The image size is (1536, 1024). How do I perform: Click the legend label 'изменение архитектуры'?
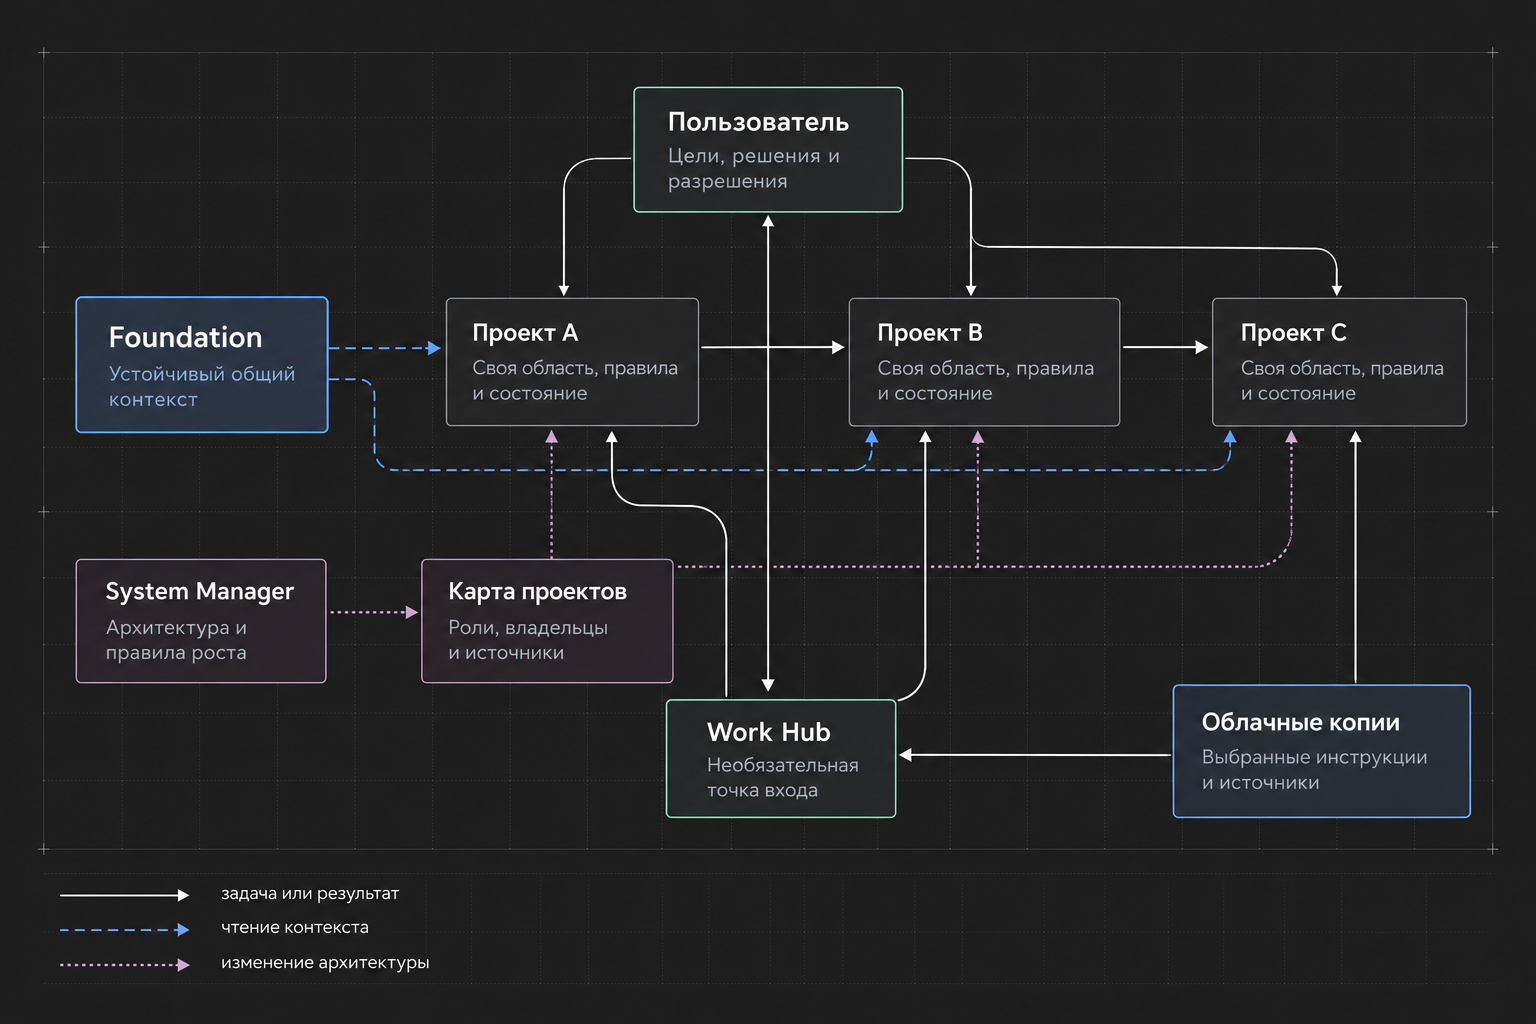325,963
